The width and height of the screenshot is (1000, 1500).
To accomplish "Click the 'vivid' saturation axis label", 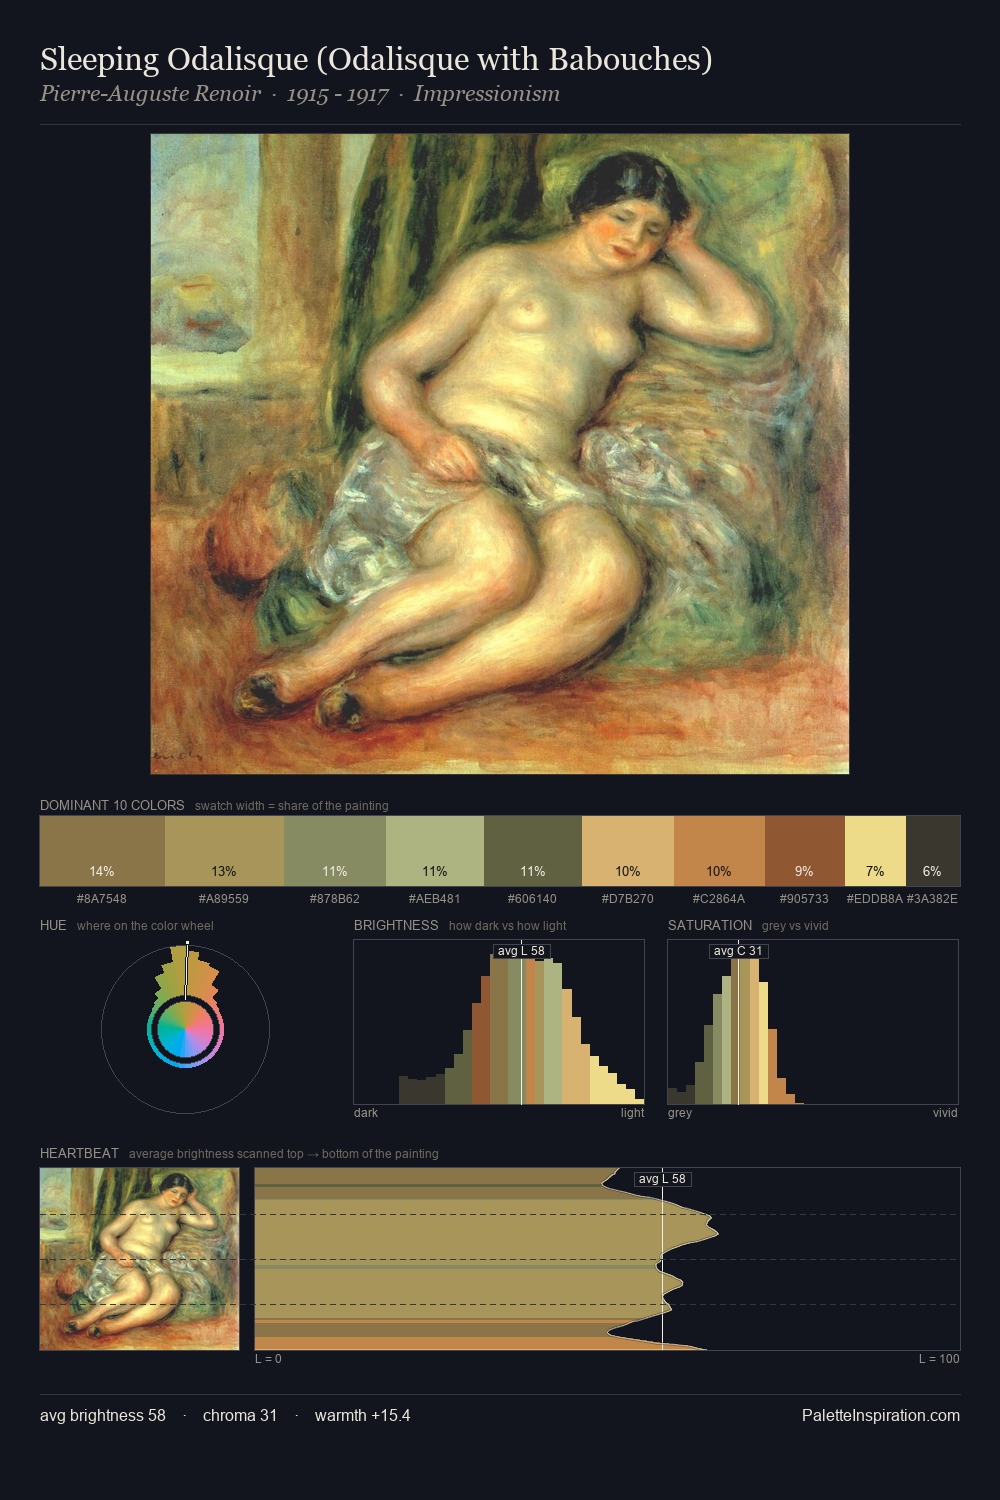I will pos(945,1112).
